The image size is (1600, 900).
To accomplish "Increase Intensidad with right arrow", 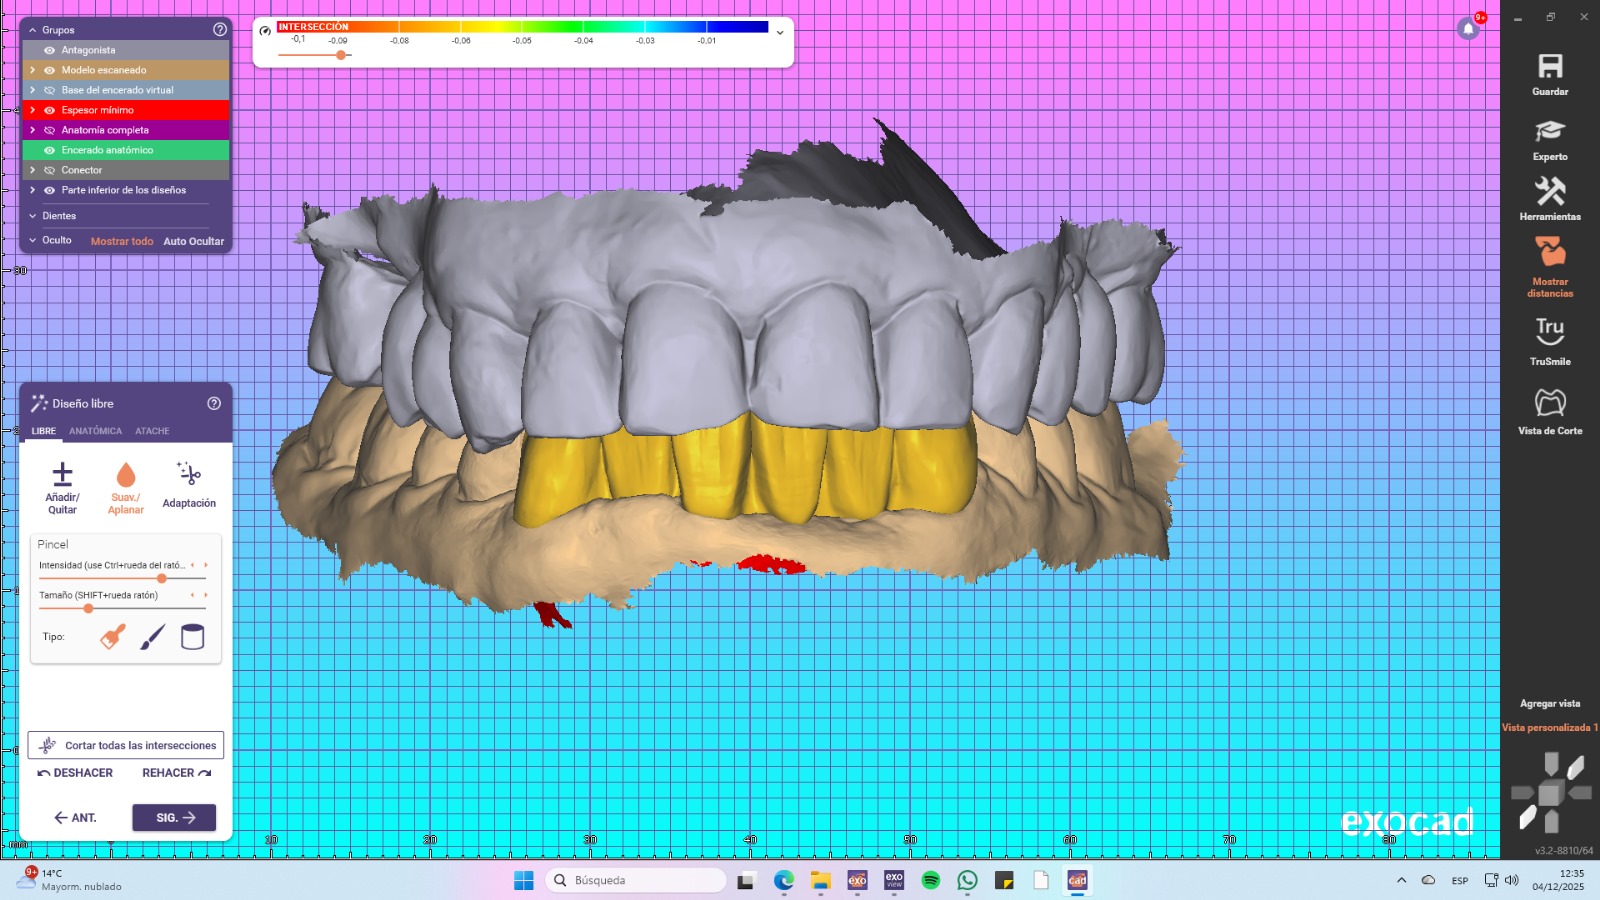I will tap(206, 565).
